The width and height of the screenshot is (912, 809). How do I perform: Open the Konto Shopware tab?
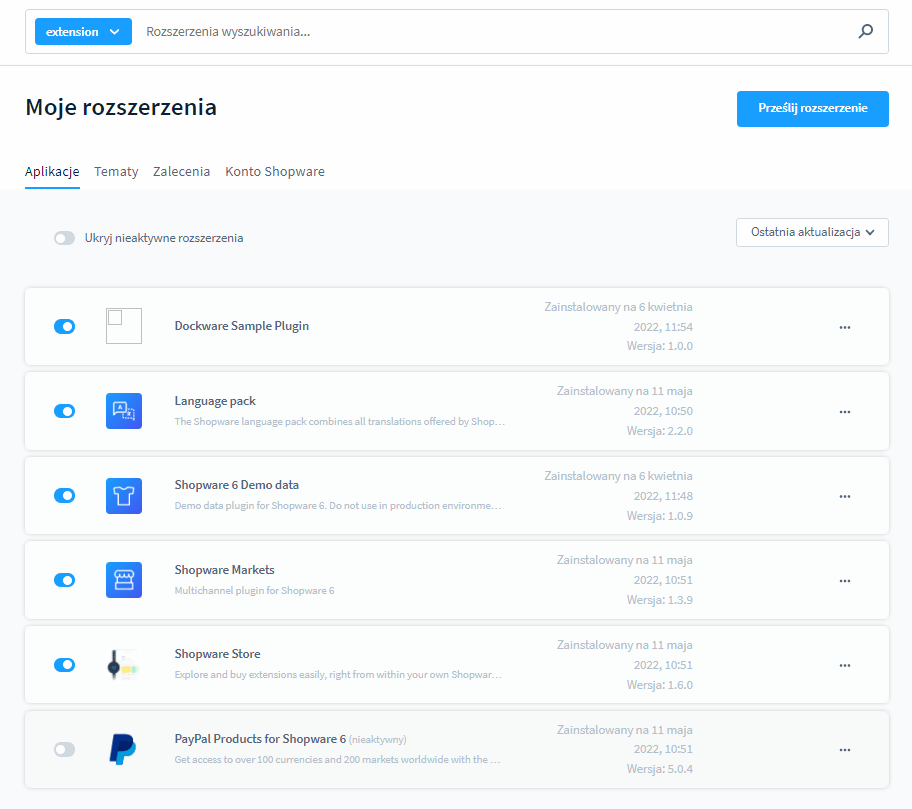[275, 172]
